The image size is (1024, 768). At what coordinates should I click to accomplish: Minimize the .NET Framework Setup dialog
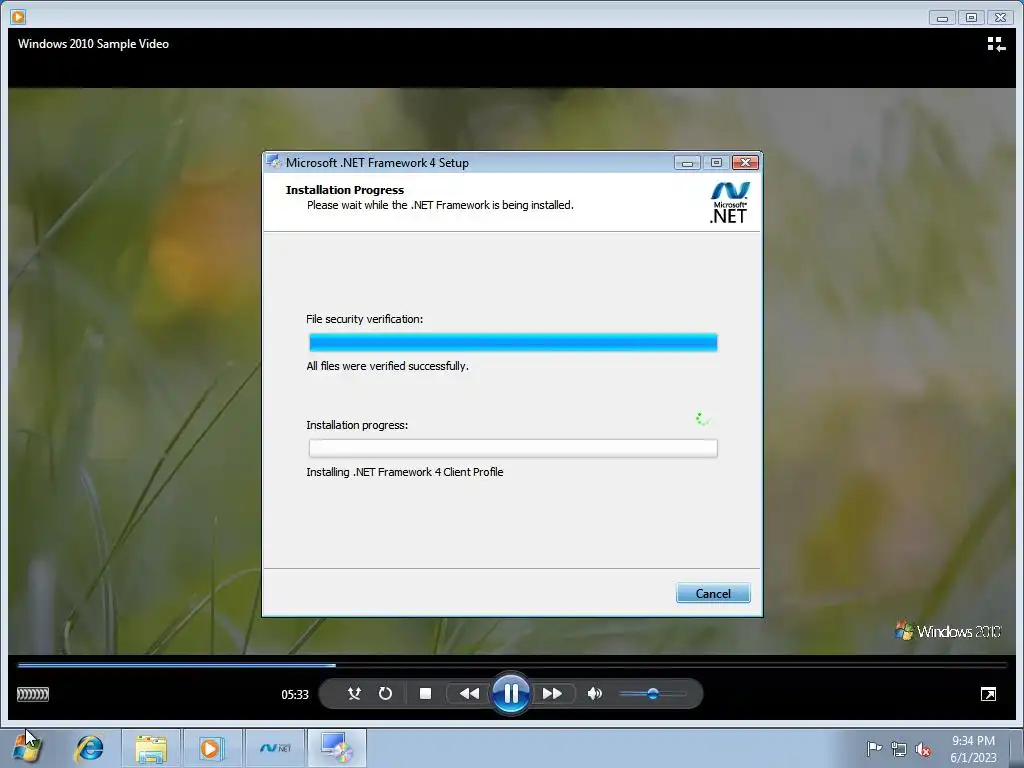[687, 162]
